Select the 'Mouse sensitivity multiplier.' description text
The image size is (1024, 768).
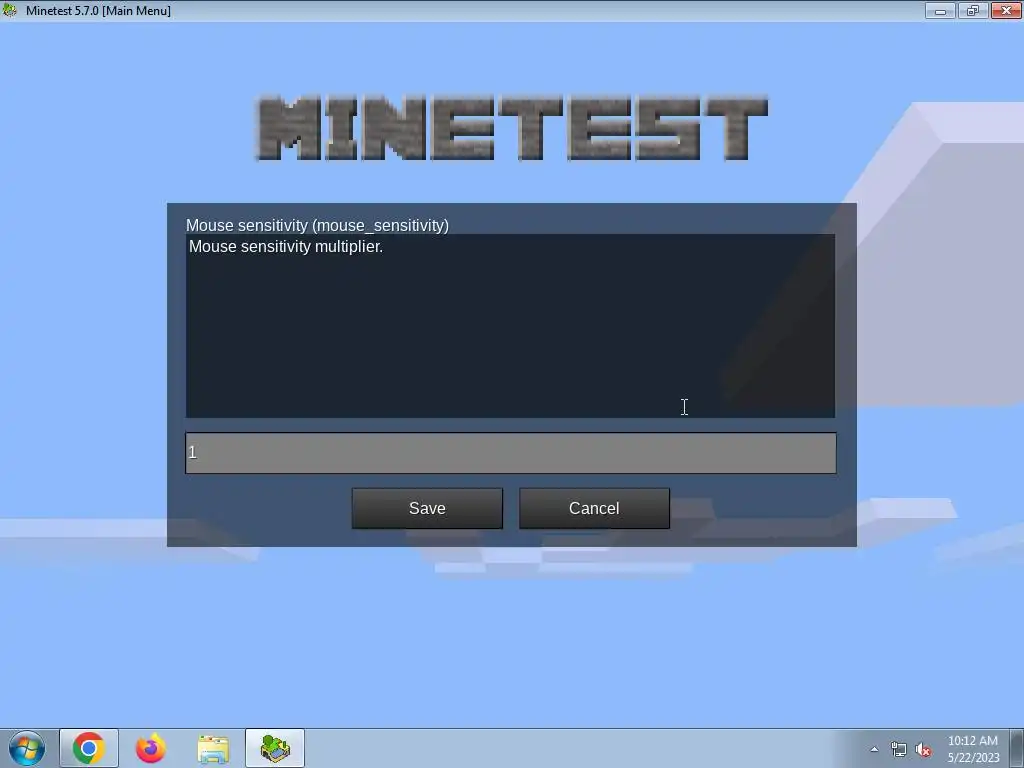(286, 247)
